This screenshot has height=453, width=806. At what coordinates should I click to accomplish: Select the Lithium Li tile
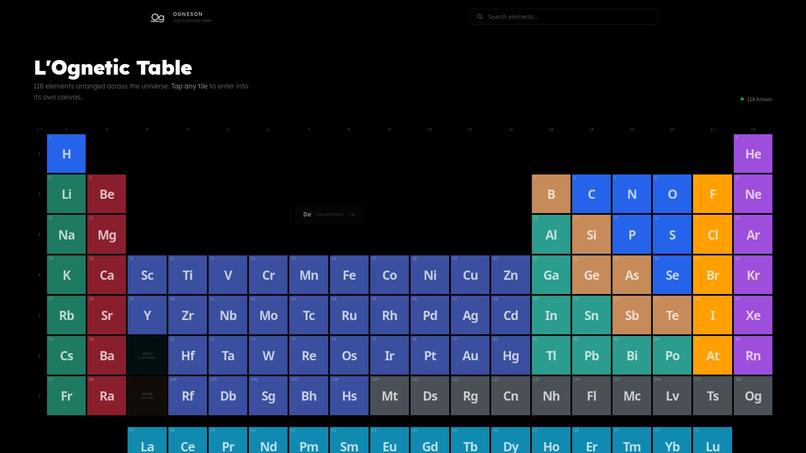click(x=66, y=194)
